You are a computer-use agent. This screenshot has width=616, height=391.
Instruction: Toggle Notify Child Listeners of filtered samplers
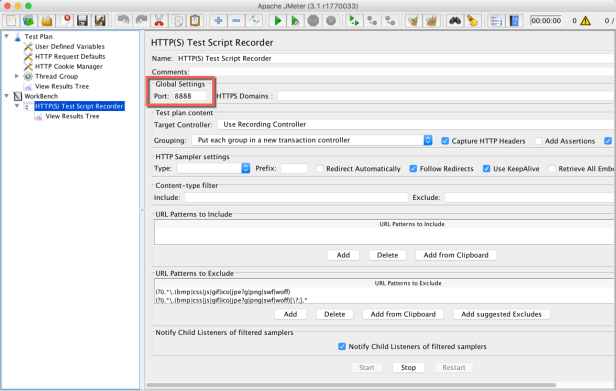342,346
